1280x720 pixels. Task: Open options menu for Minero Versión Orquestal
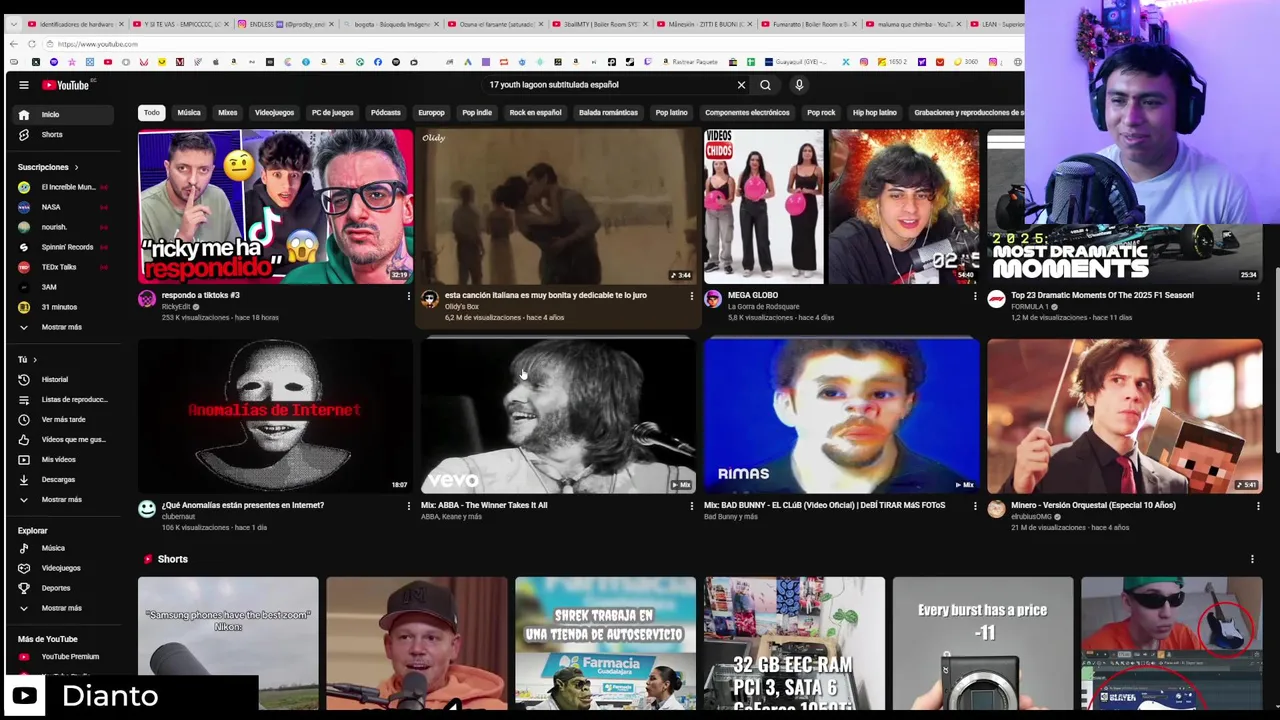point(1258,506)
